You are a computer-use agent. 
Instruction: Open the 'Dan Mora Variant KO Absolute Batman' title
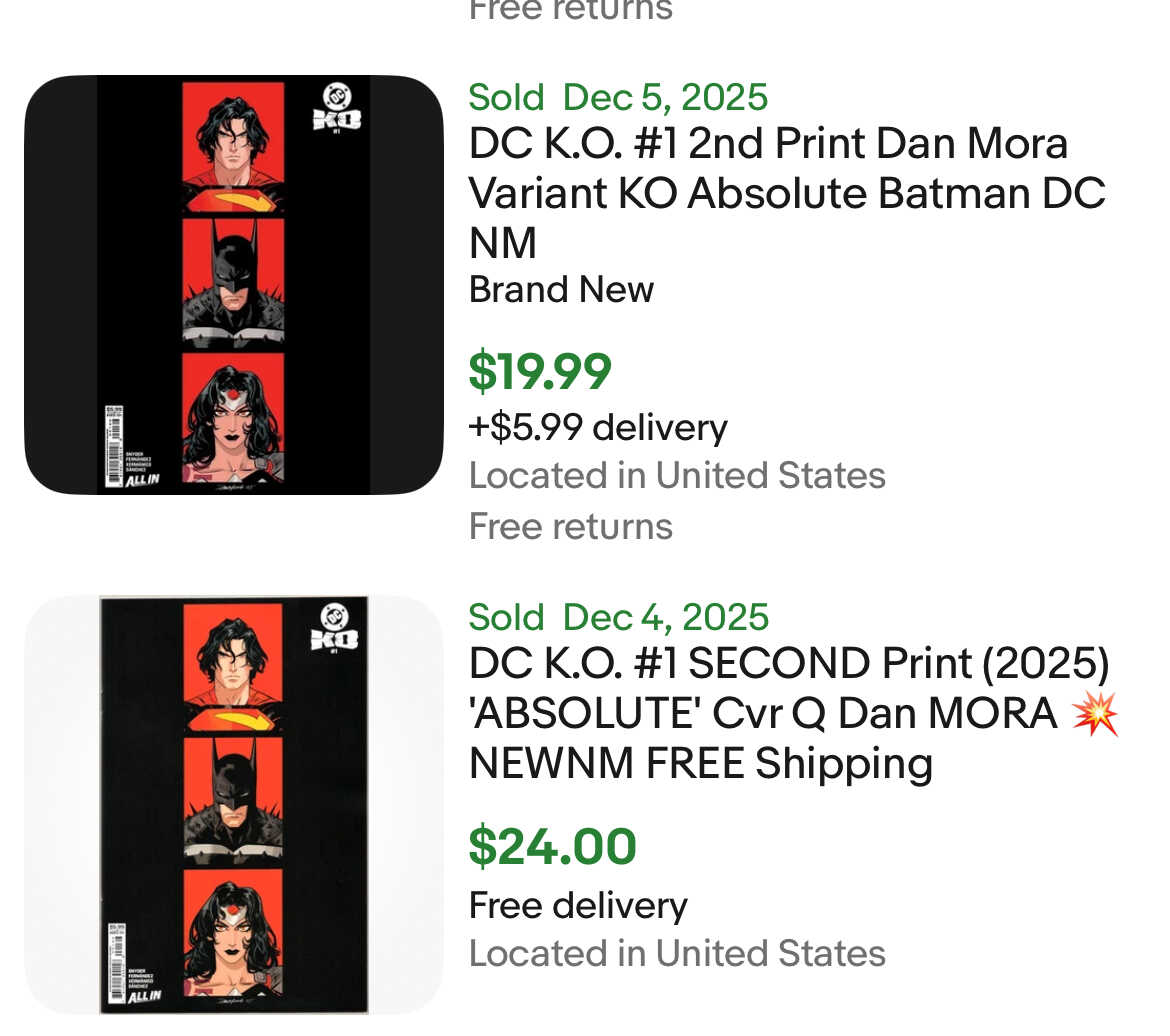click(787, 193)
